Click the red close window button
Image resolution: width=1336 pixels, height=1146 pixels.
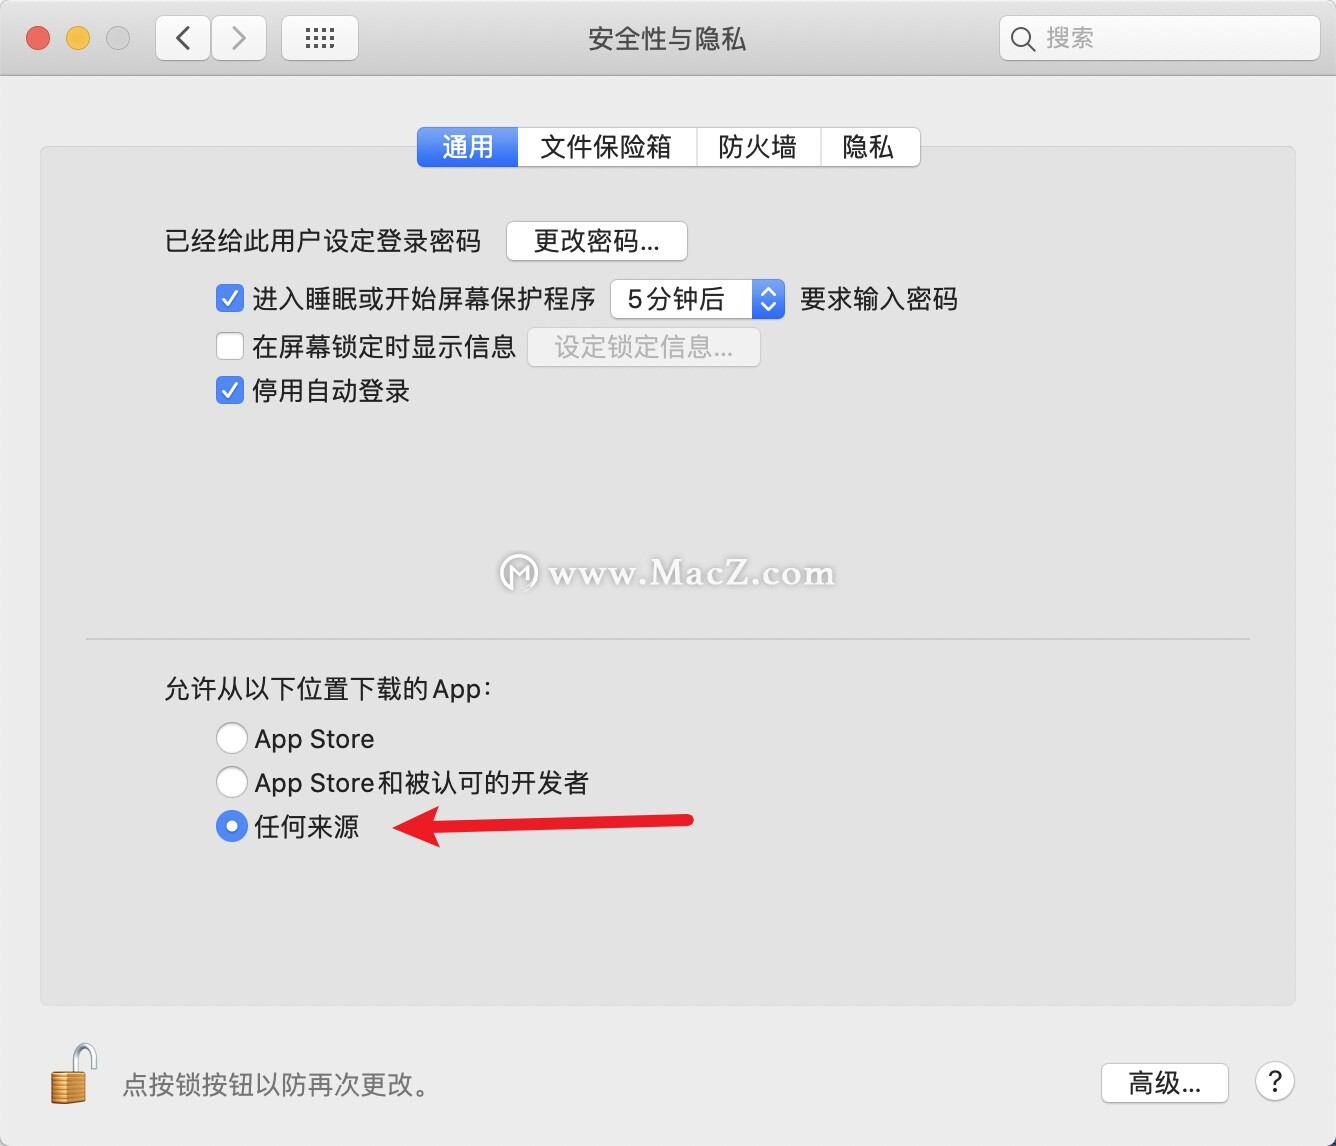pyautogui.click(x=38, y=38)
